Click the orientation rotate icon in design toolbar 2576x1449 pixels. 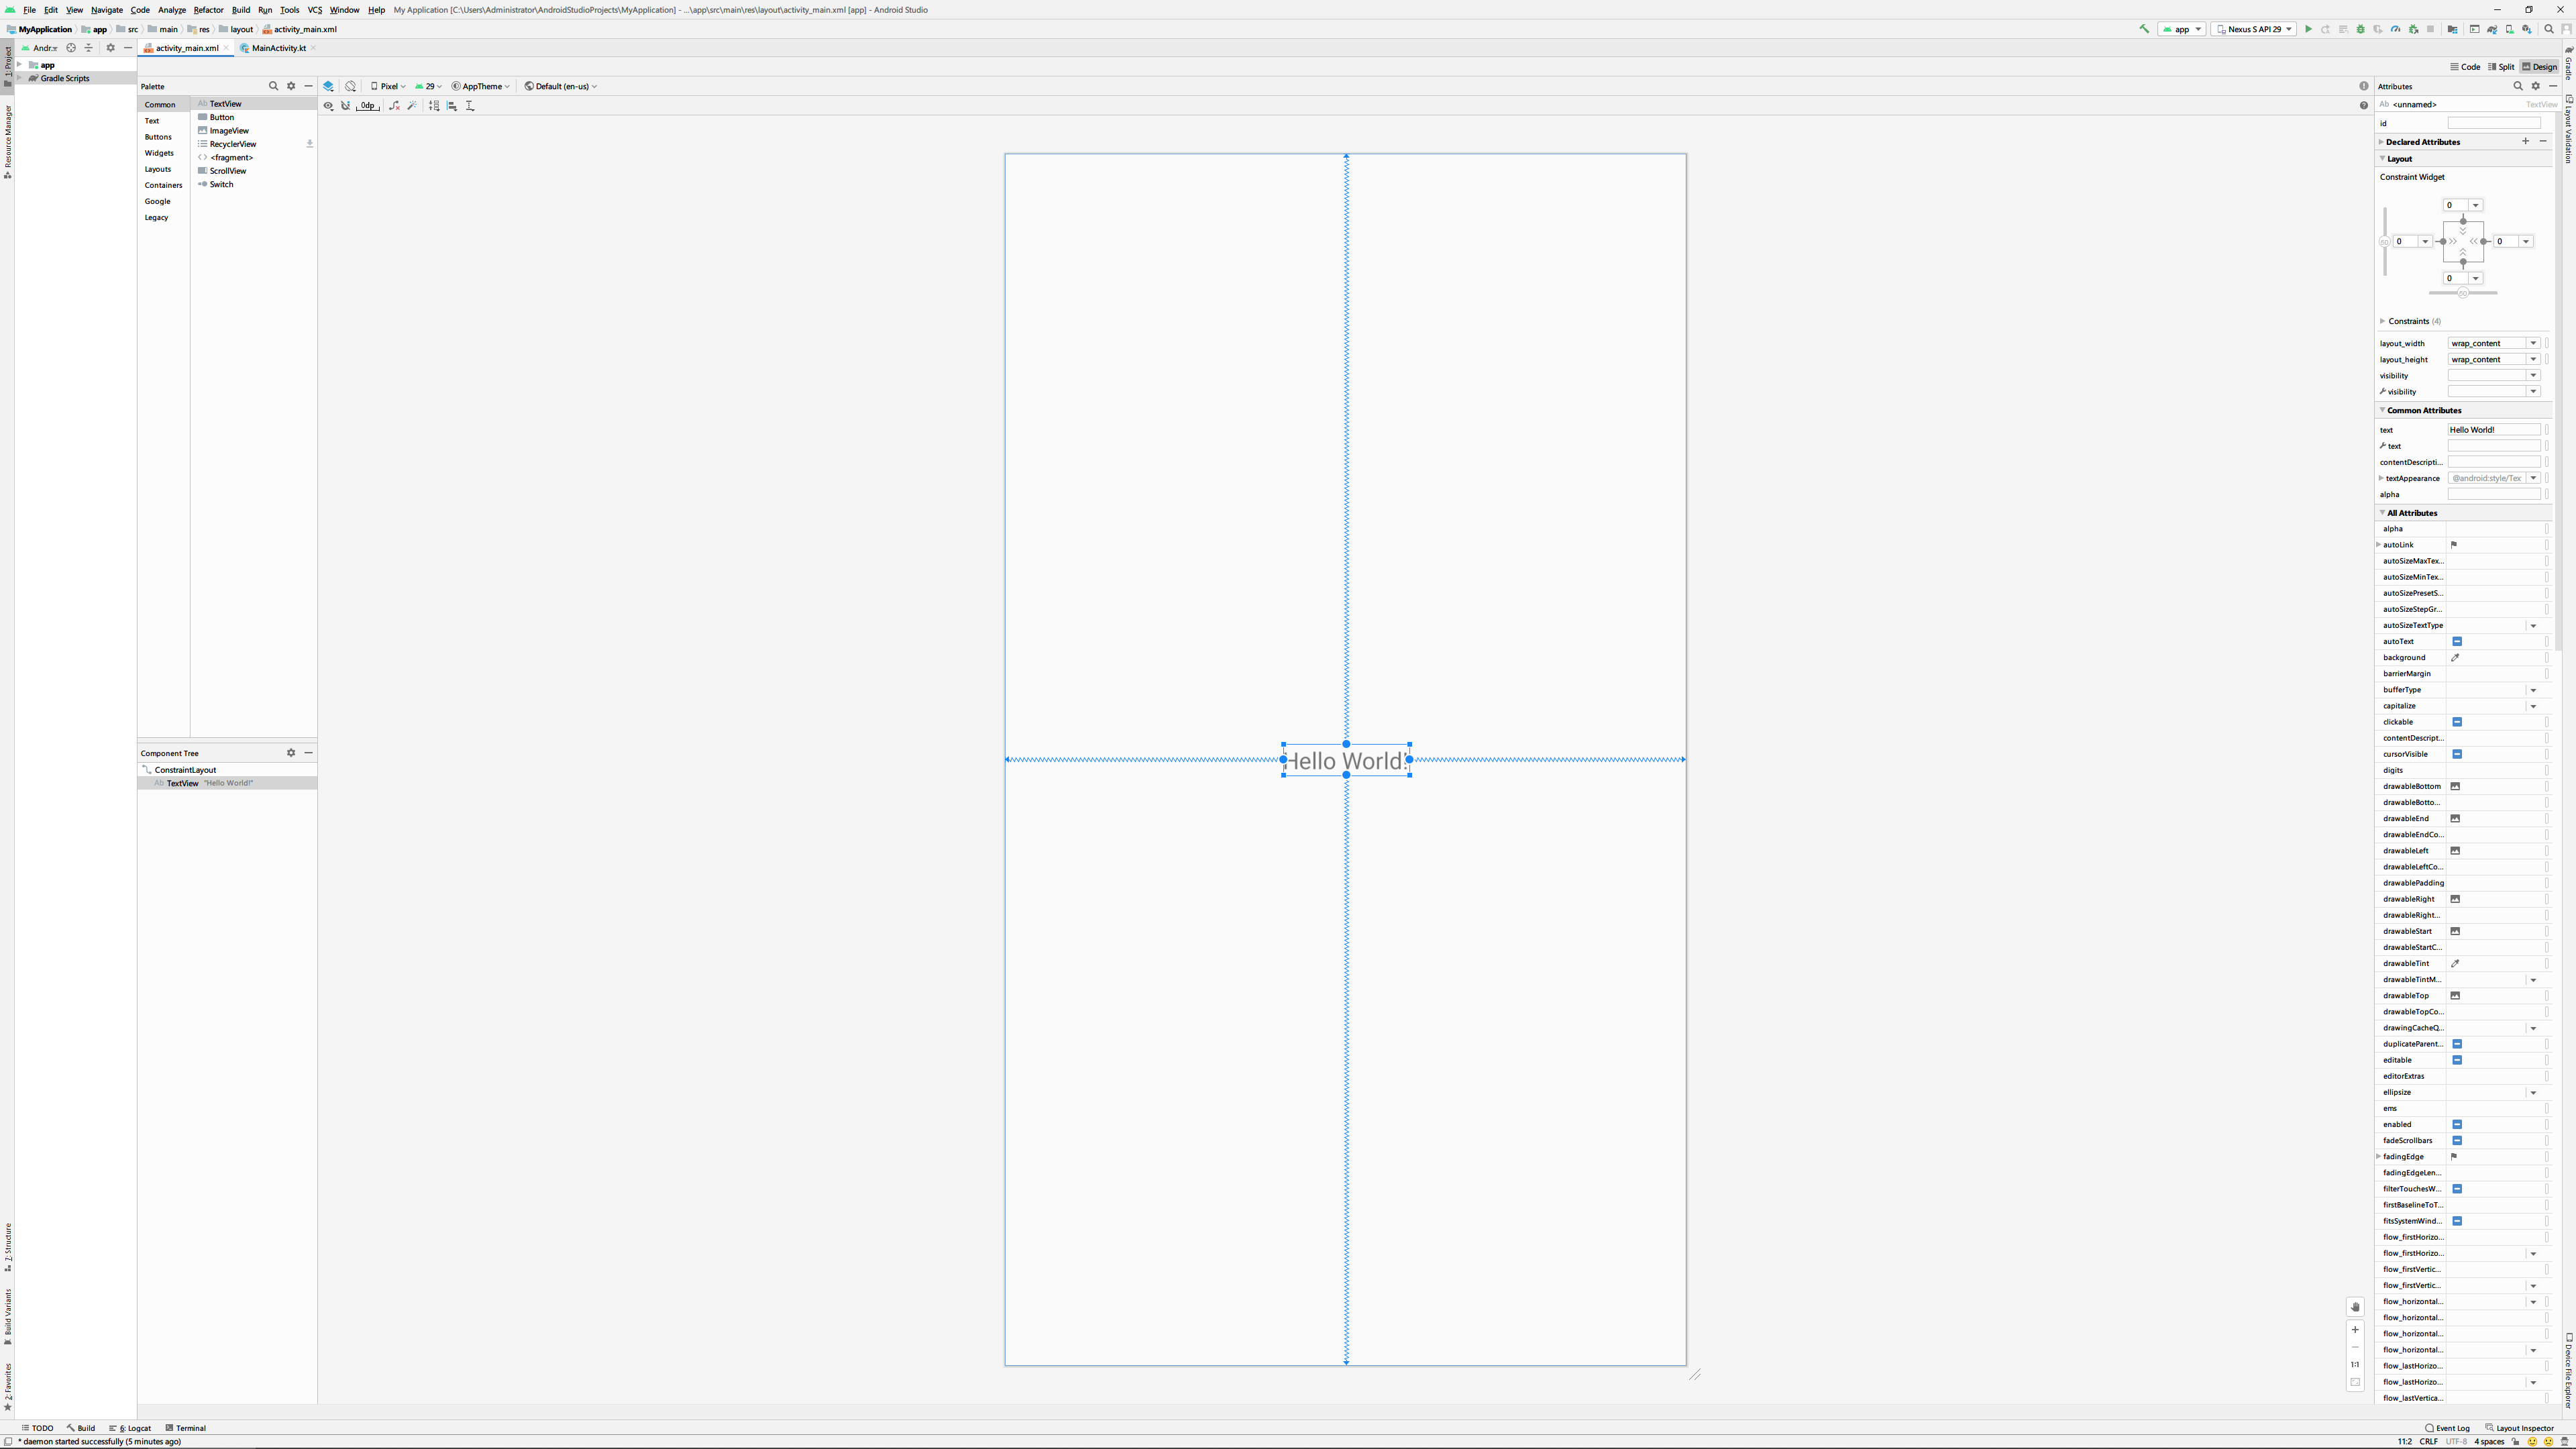click(350, 86)
